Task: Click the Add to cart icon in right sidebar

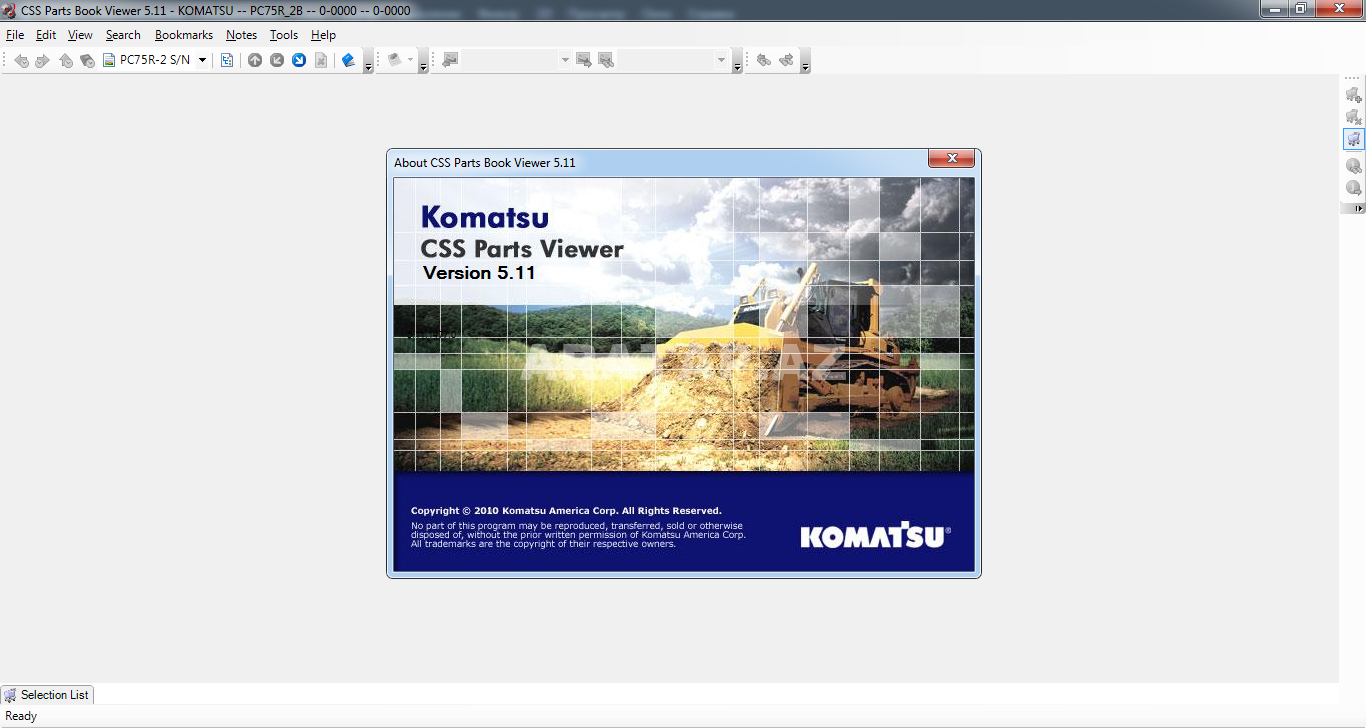Action: click(1354, 95)
